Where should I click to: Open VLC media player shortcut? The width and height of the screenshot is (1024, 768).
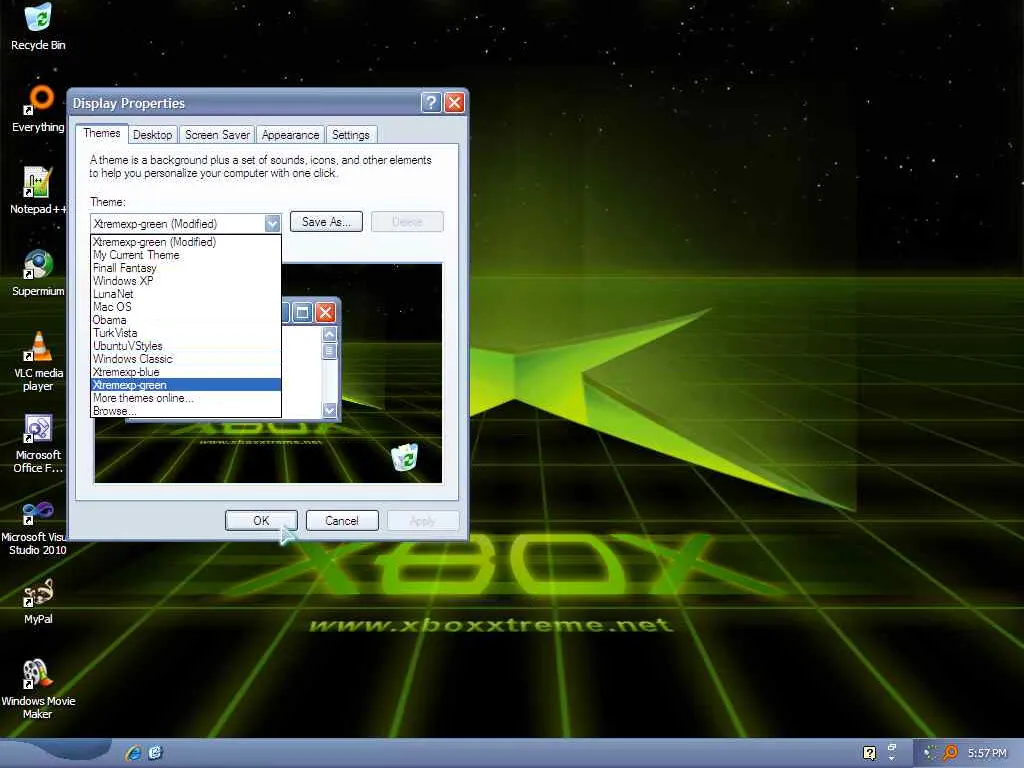pos(38,361)
